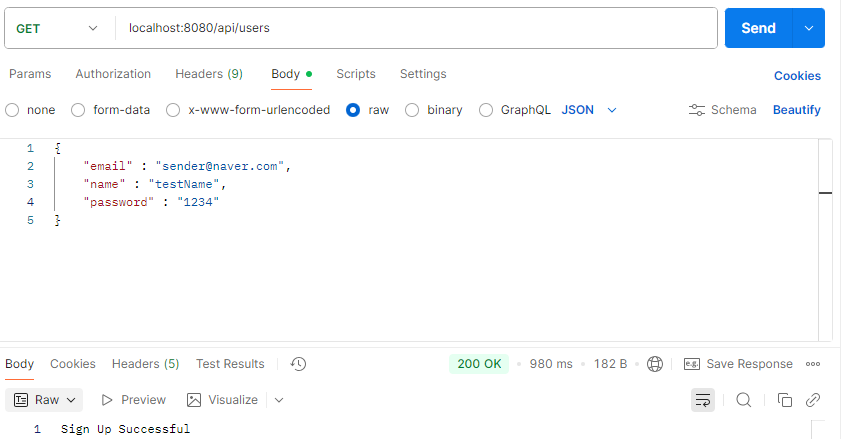Click the Sign Up Successful response text
854x439 pixels.
pos(125,429)
